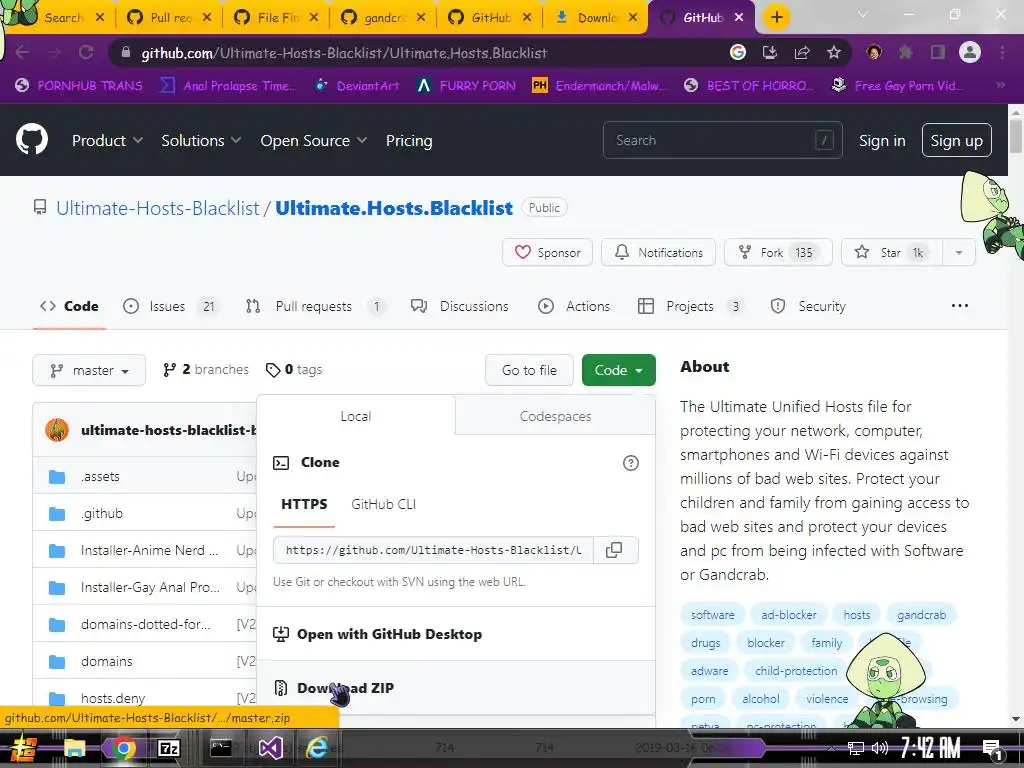Image resolution: width=1024 pixels, height=768 pixels.
Task: View the 2 branches link
Action: coord(206,370)
